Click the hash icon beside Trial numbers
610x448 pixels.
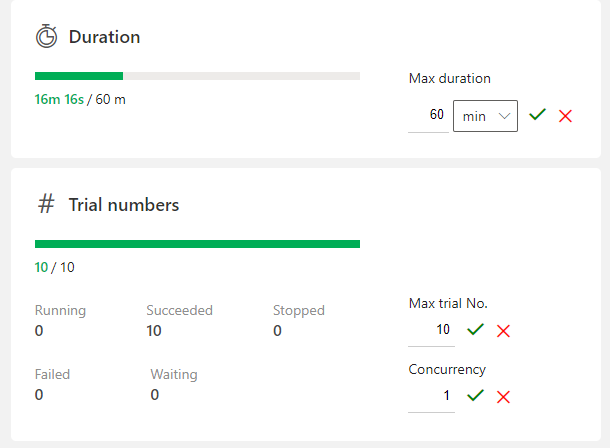pyautogui.click(x=46, y=205)
